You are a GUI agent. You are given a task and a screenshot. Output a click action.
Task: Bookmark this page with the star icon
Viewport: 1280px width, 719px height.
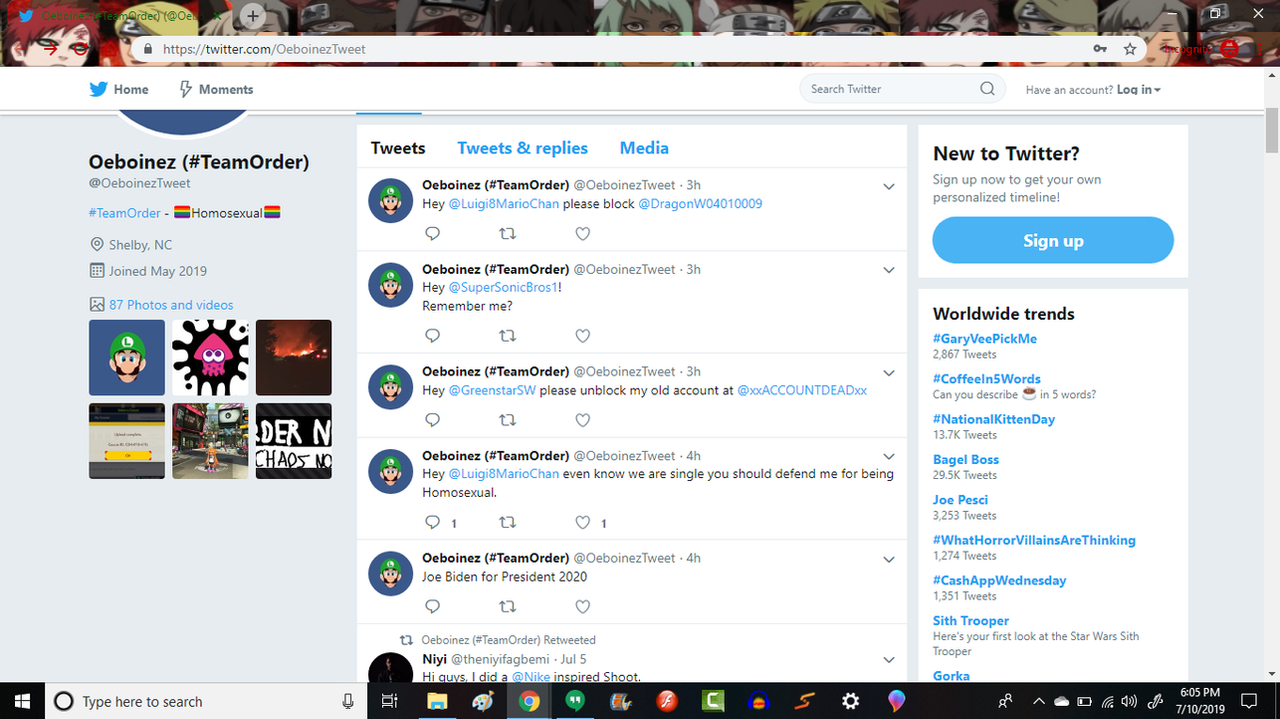click(1130, 48)
